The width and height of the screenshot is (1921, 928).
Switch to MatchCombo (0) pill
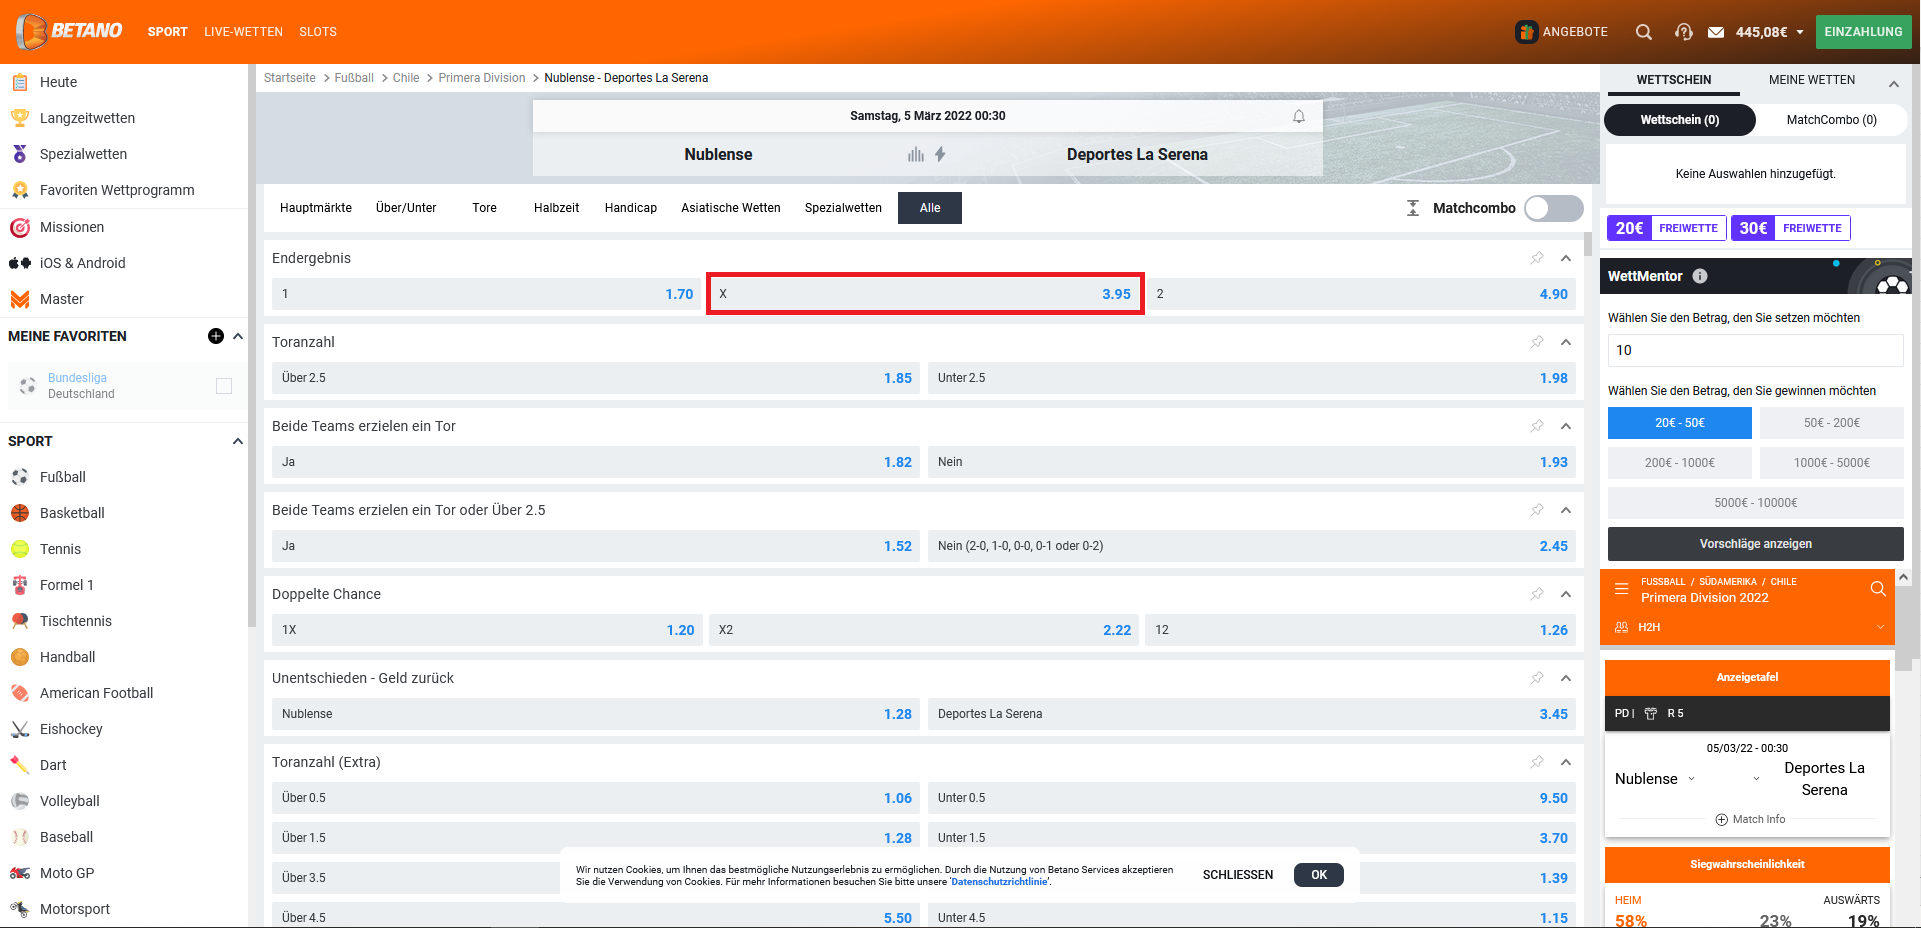(x=1832, y=120)
